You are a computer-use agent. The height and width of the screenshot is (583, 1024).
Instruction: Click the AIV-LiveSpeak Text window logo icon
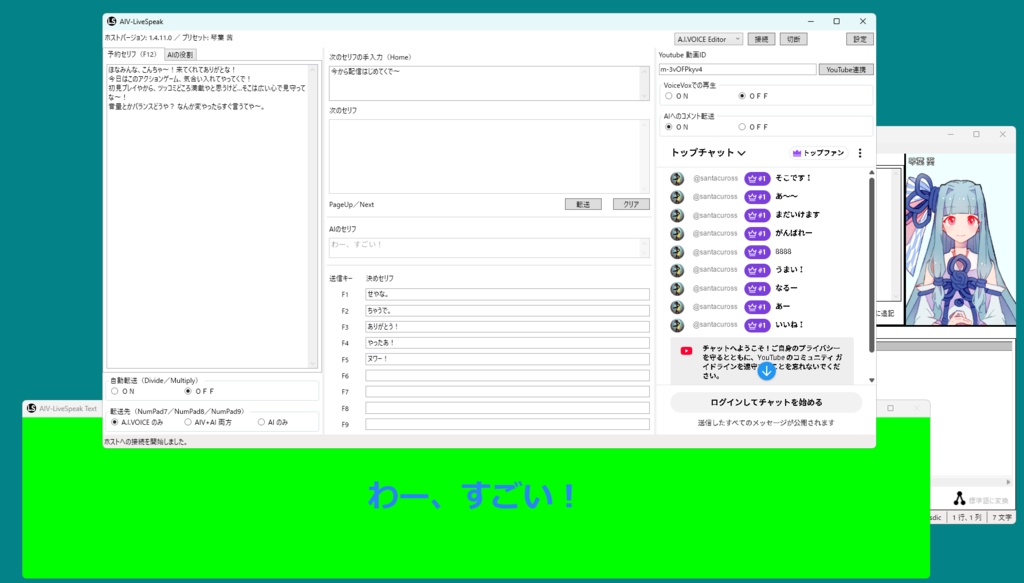[31, 408]
